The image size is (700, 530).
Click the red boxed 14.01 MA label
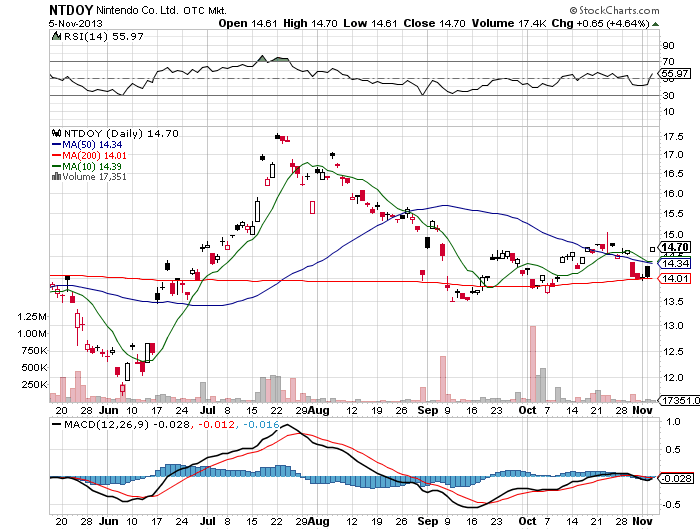tap(675, 279)
